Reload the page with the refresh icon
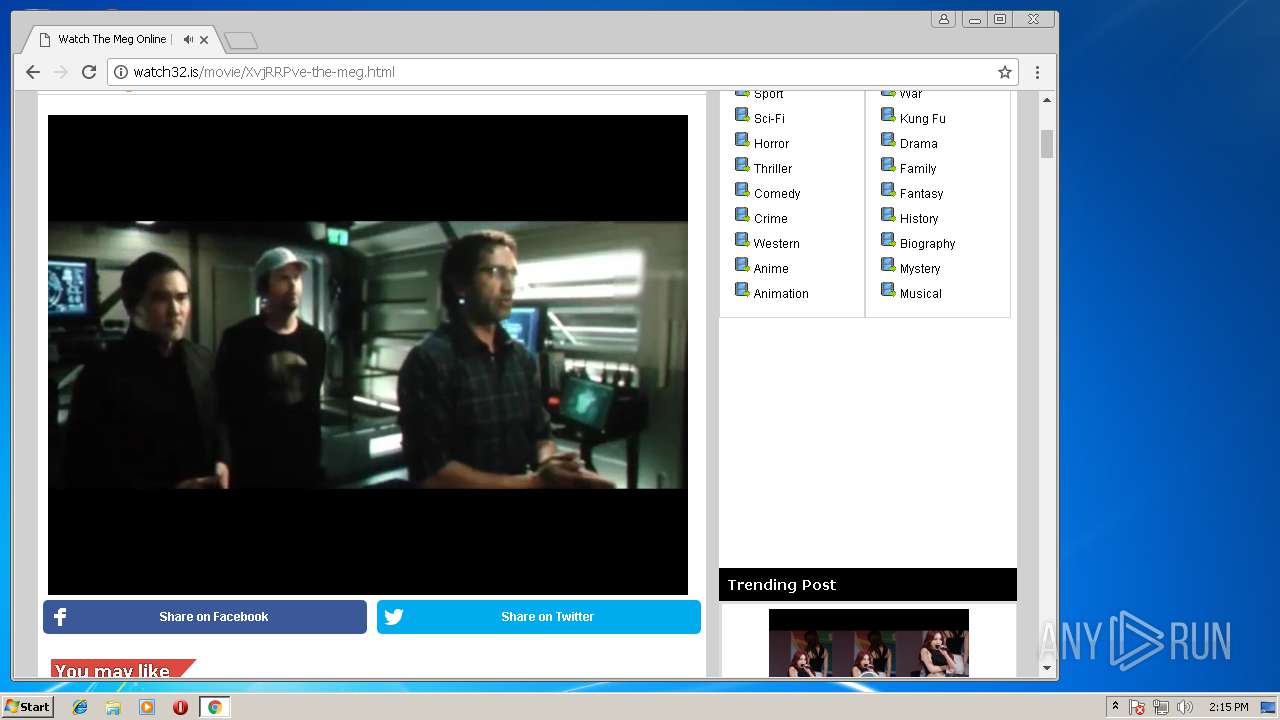The width and height of the screenshot is (1280, 720). 88,72
